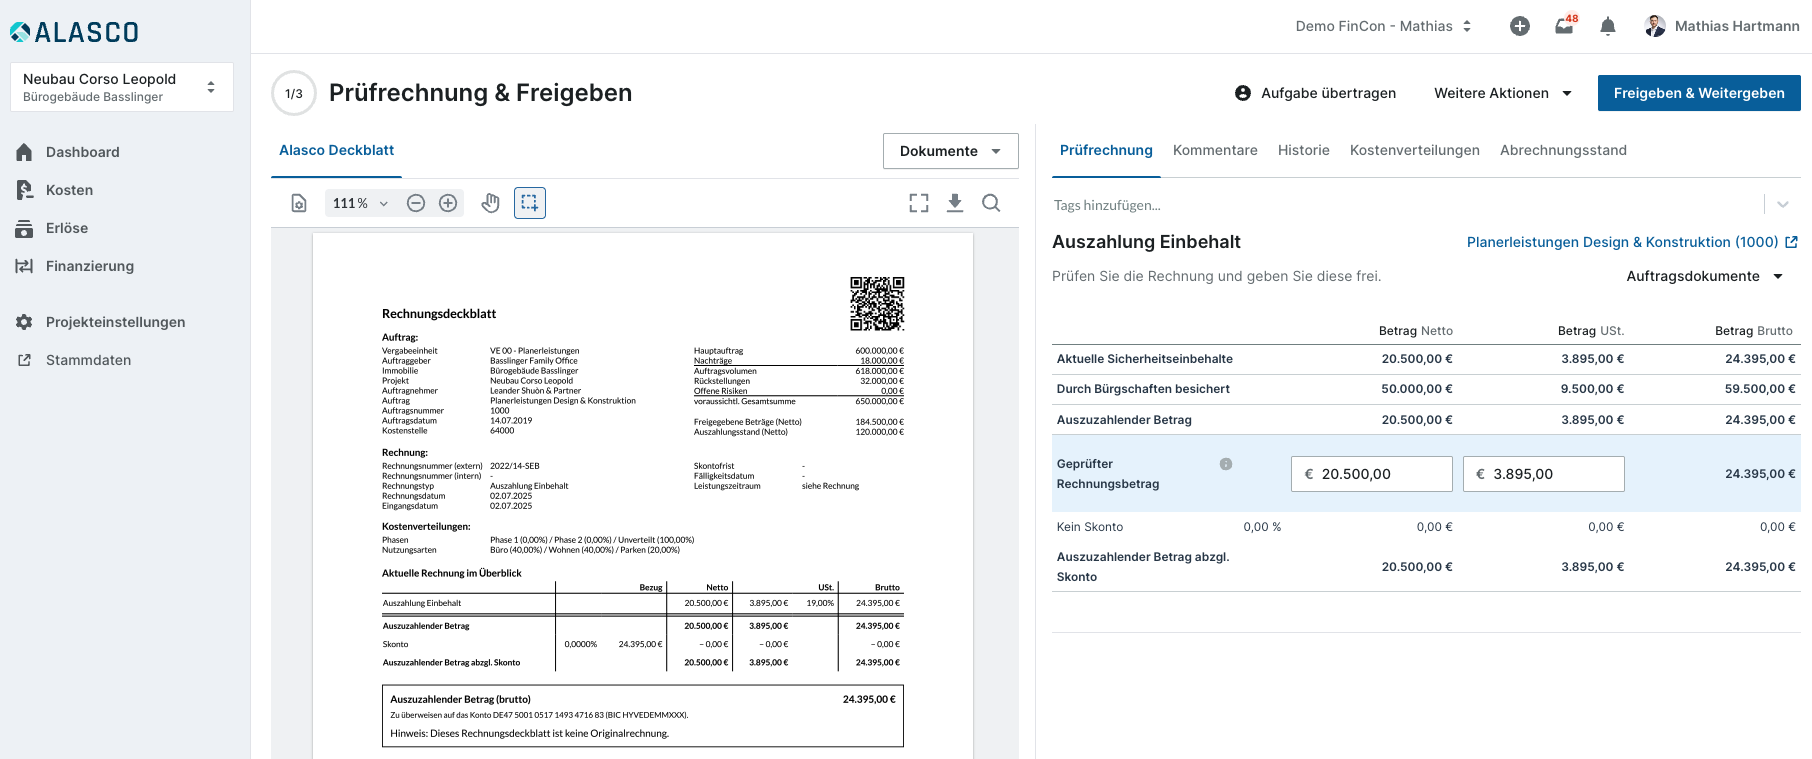This screenshot has width=1812, height=759.
Task: Download the Rechnungsdeckblatt document
Action: tap(955, 203)
